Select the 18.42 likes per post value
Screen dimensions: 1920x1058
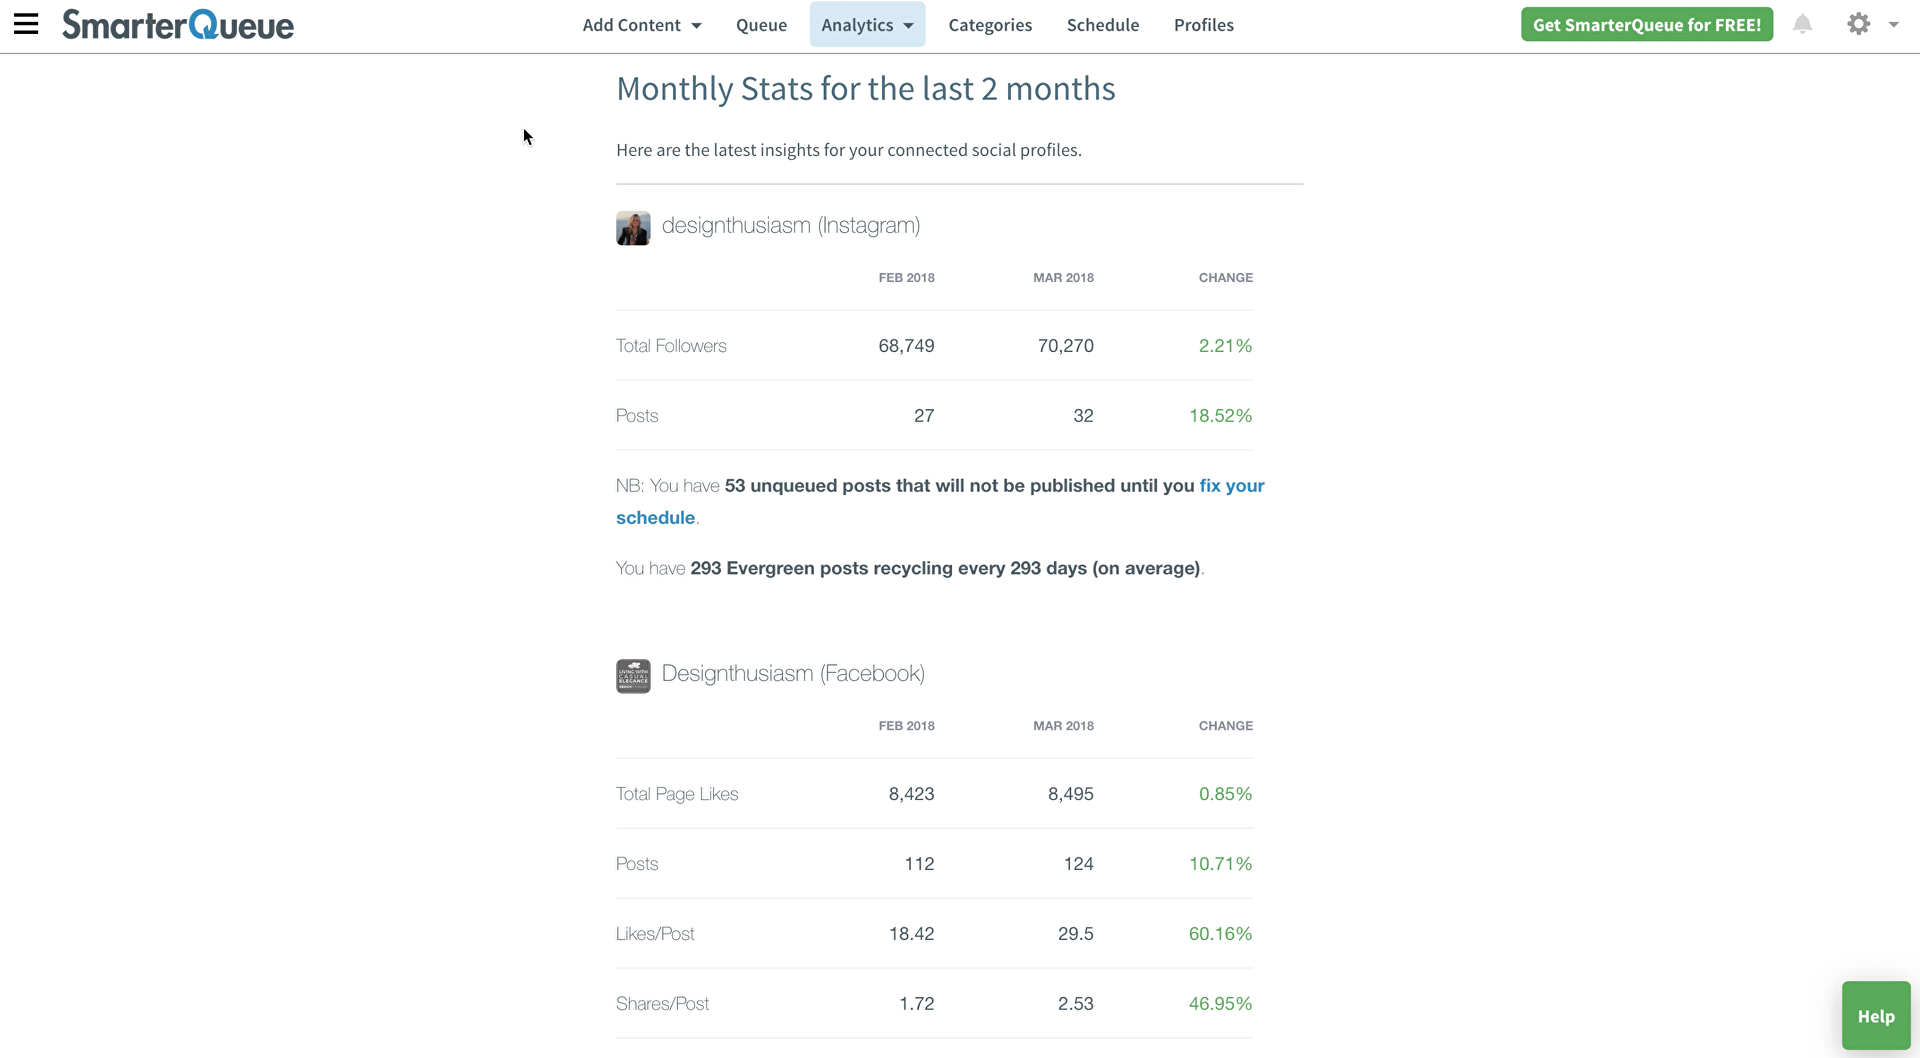[x=911, y=934]
